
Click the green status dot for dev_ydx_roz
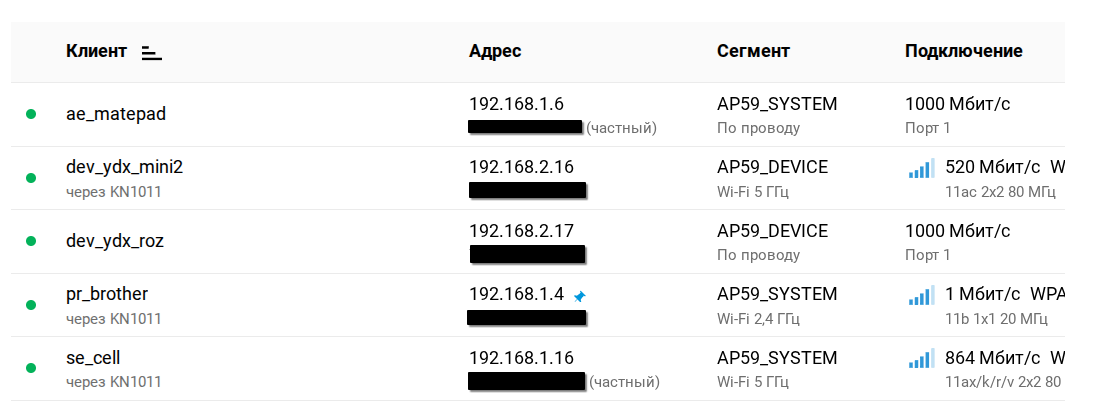pyautogui.click(x=31, y=241)
